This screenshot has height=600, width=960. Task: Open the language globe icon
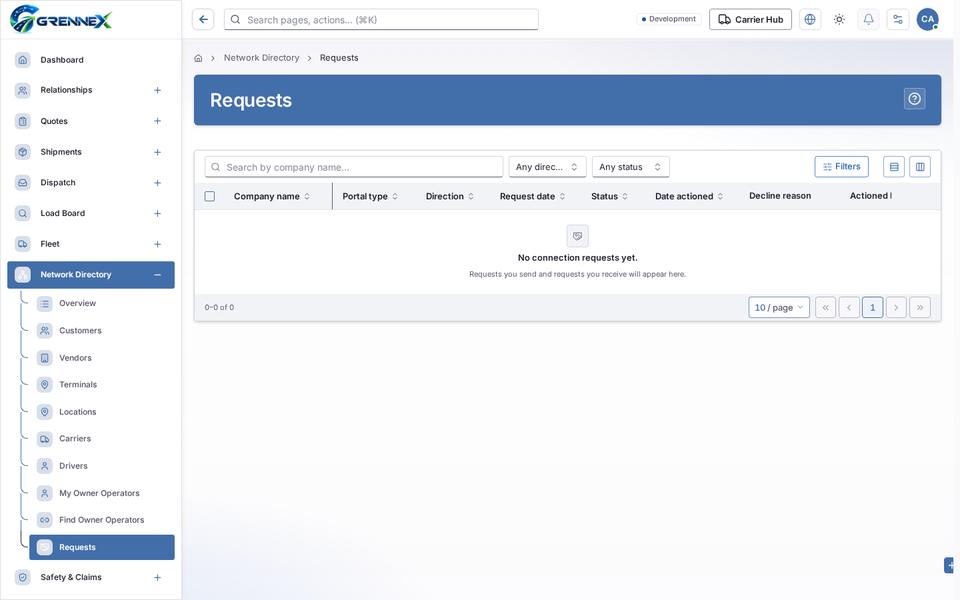coord(809,20)
